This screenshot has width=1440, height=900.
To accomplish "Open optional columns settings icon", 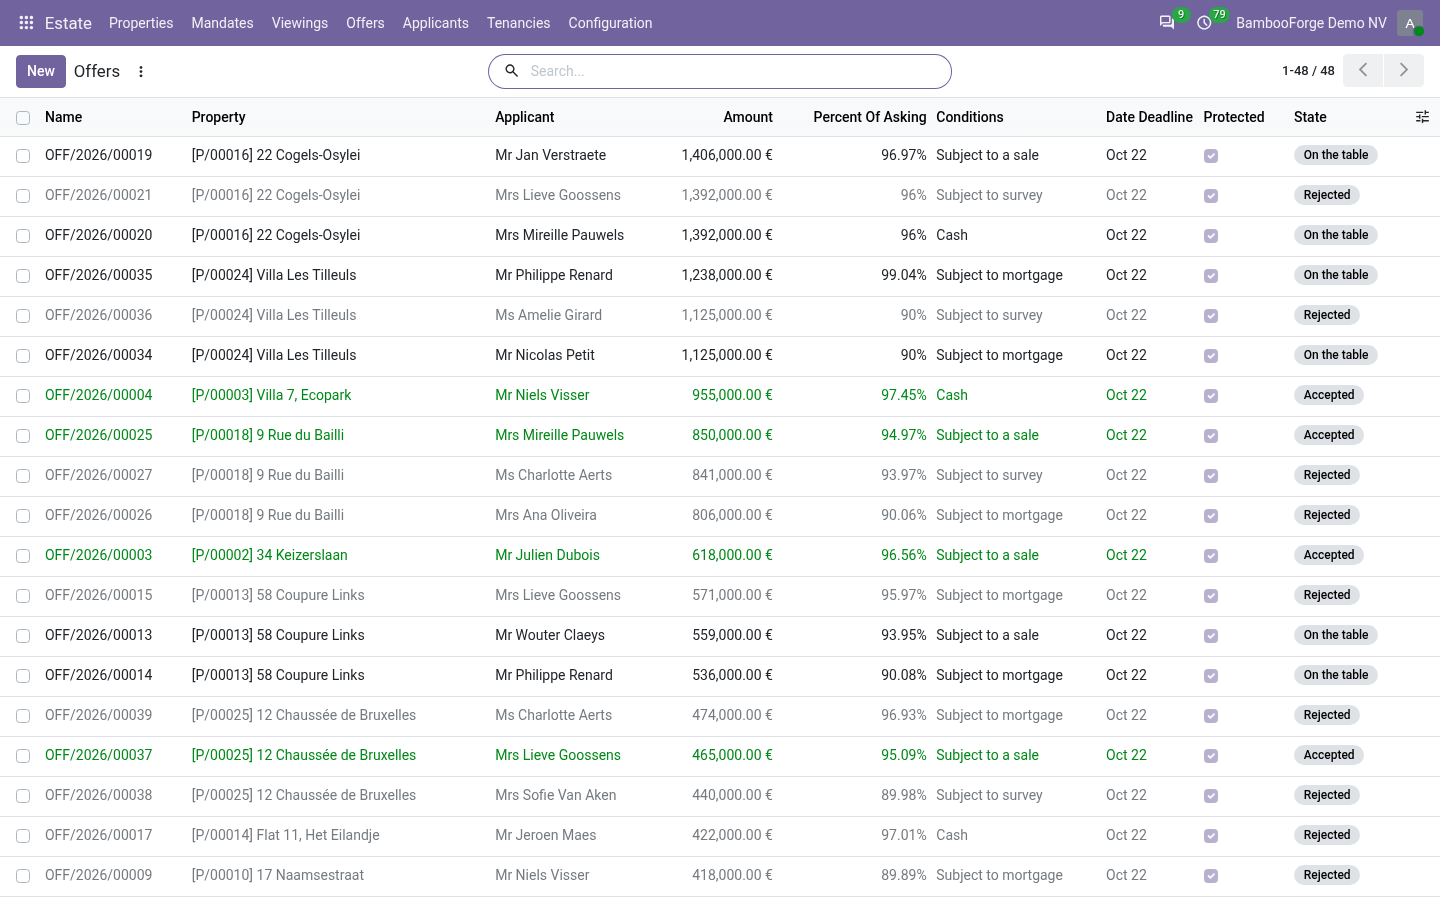I will pyautogui.click(x=1422, y=117).
